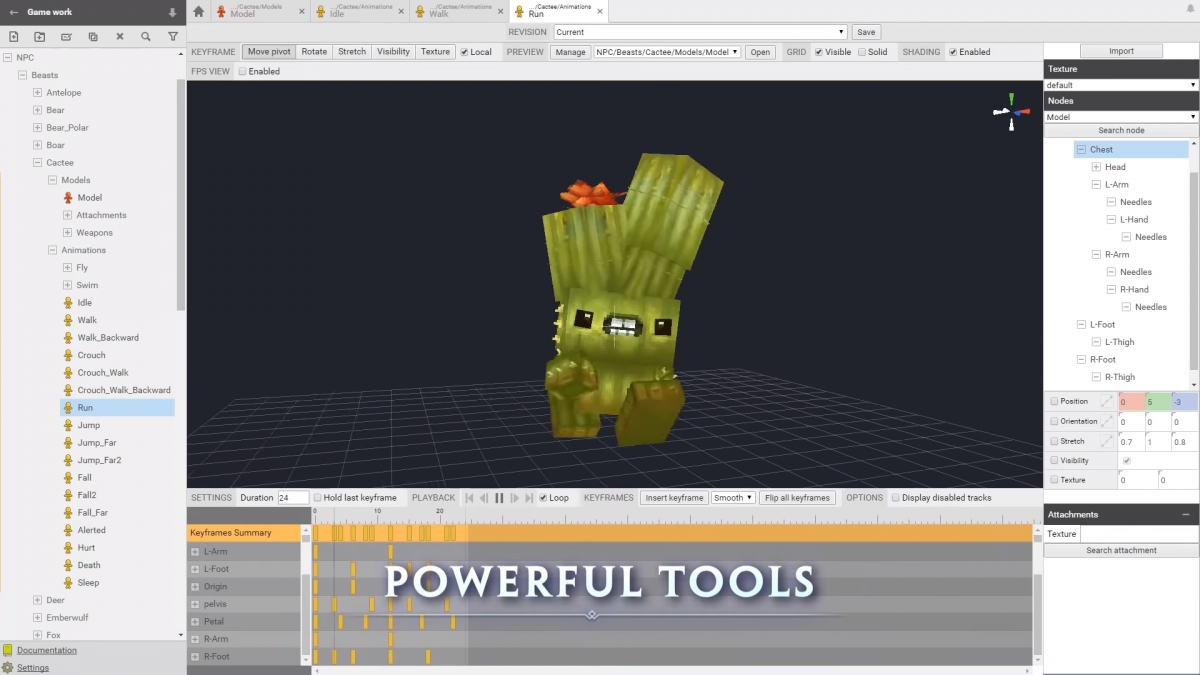Viewport: 1200px width, 675px height.
Task: Click the red Position X value field
Action: pyautogui.click(x=1131, y=401)
